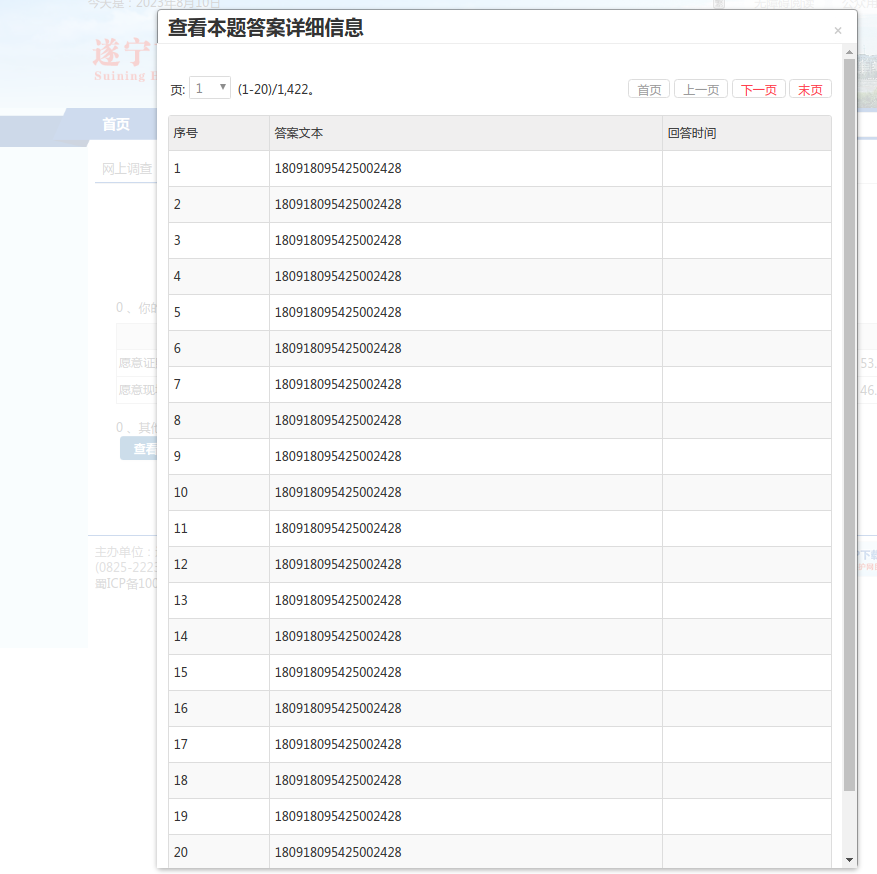
Task: Click the 查看本题答案详细信息 dialog title
Action: (x=265, y=29)
